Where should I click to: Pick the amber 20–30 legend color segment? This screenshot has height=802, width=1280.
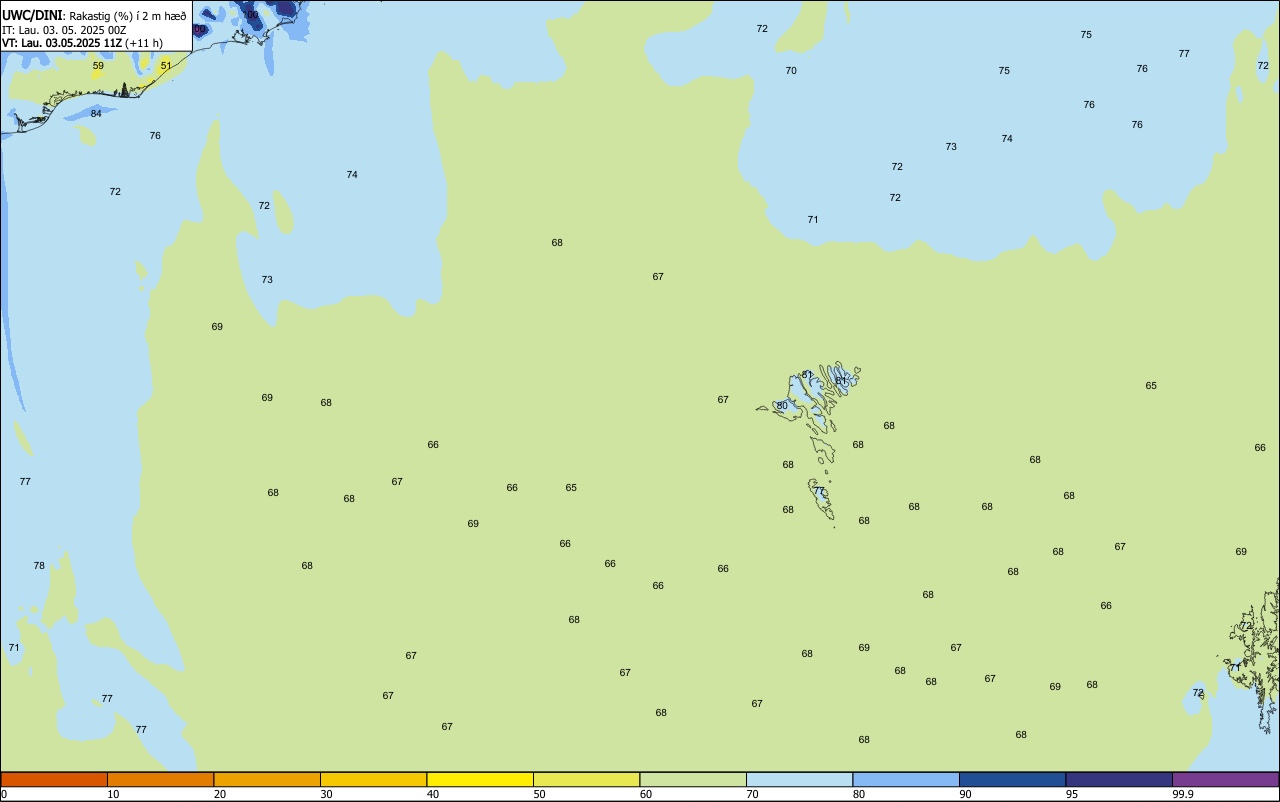tap(267, 779)
